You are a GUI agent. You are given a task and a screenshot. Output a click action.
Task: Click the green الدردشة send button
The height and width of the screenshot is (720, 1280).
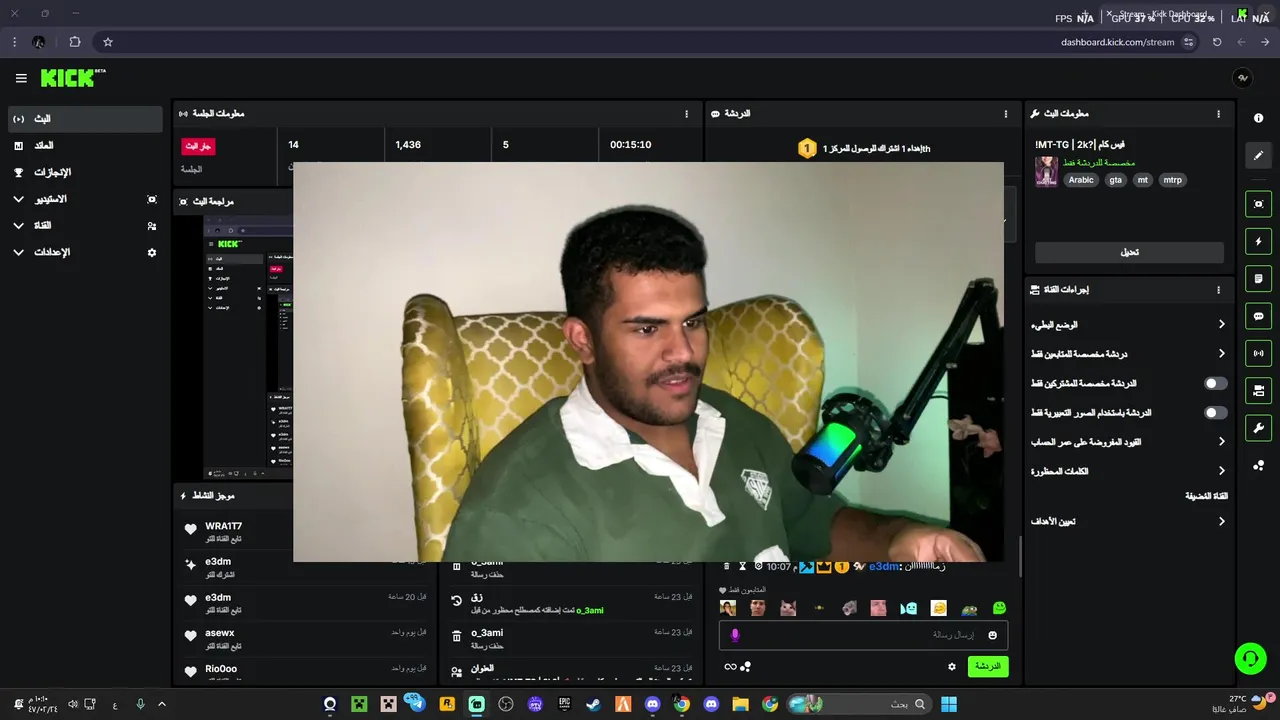988,666
